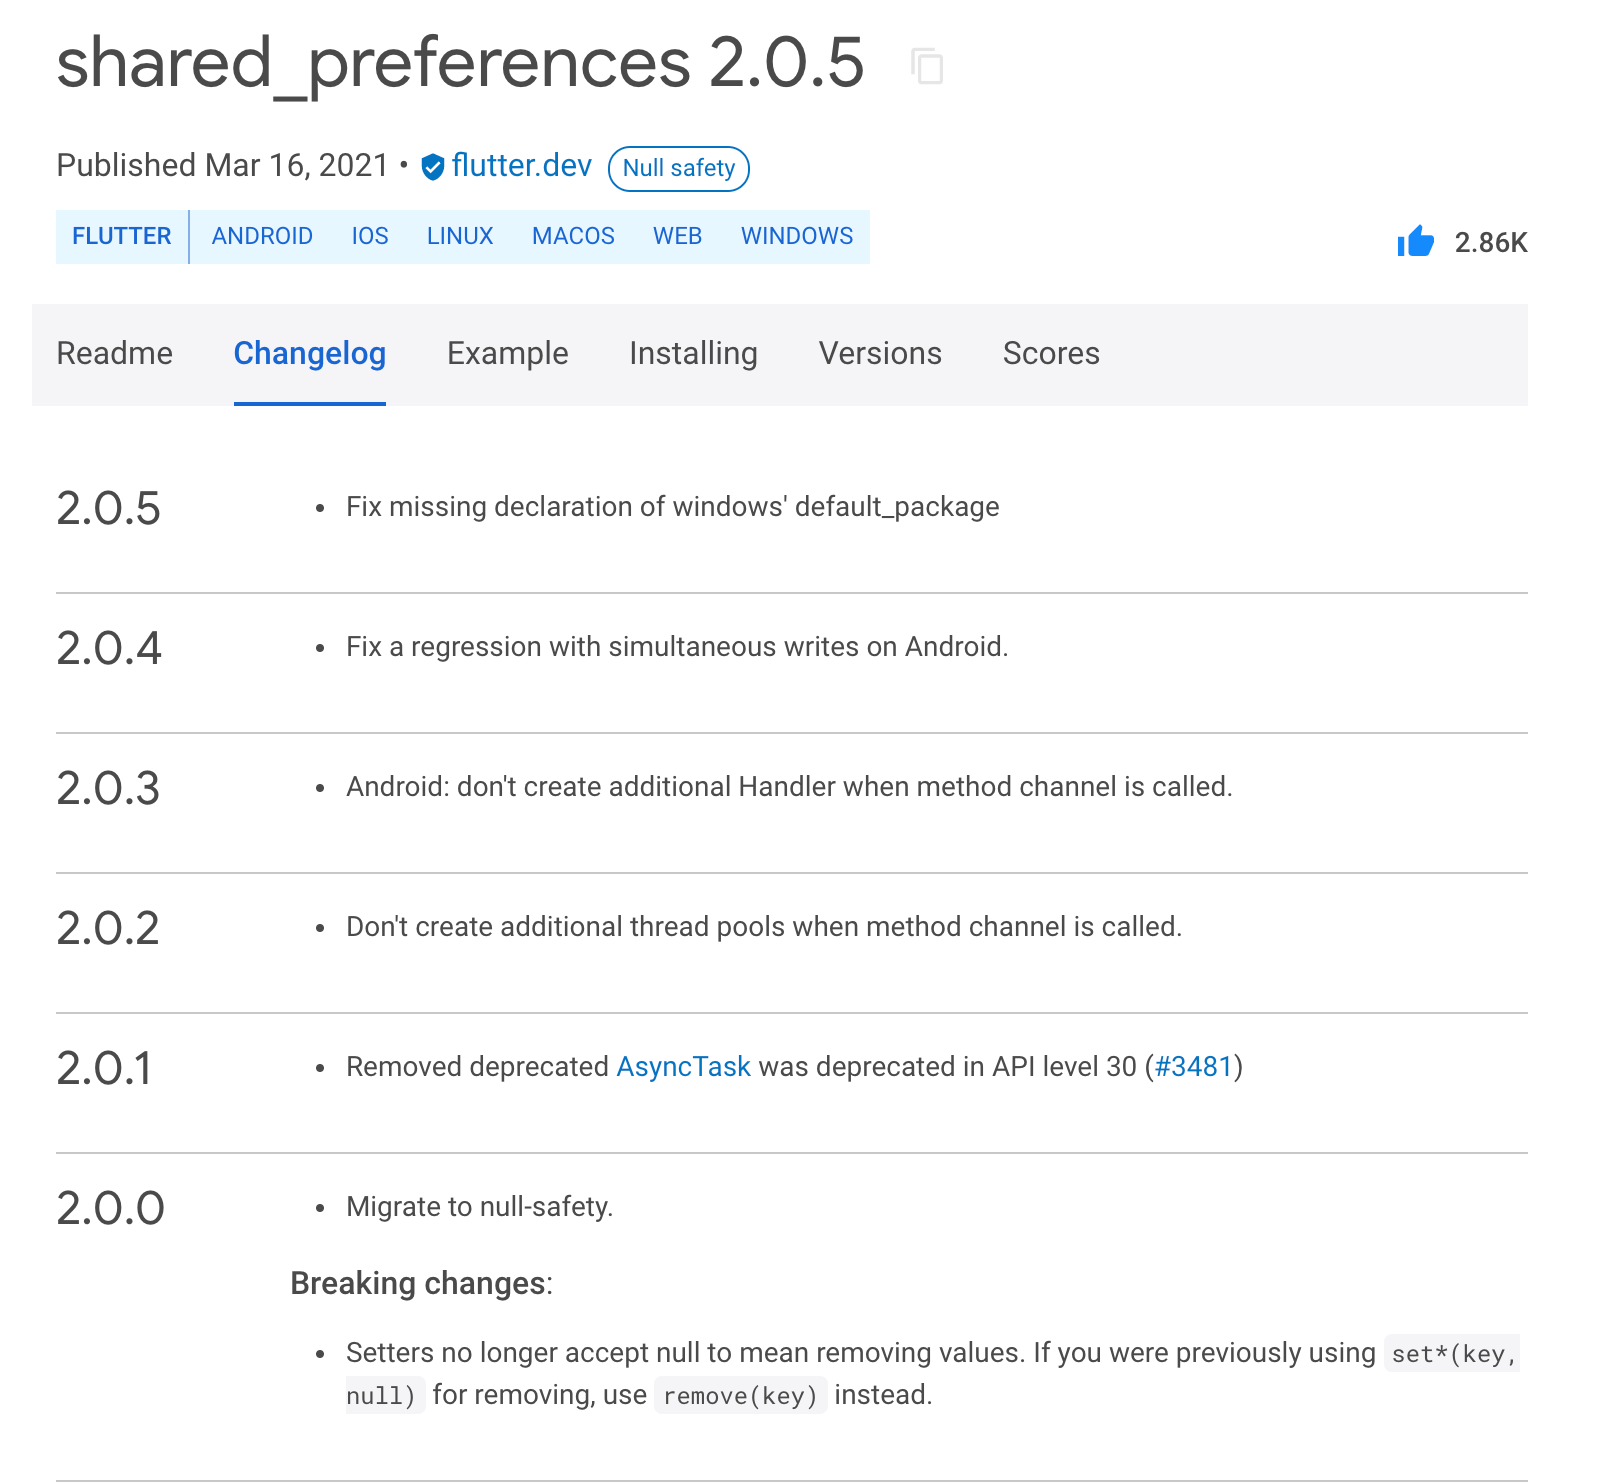
Task: Open the Installing tab
Action: pyautogui.click(x=694, y=354)
